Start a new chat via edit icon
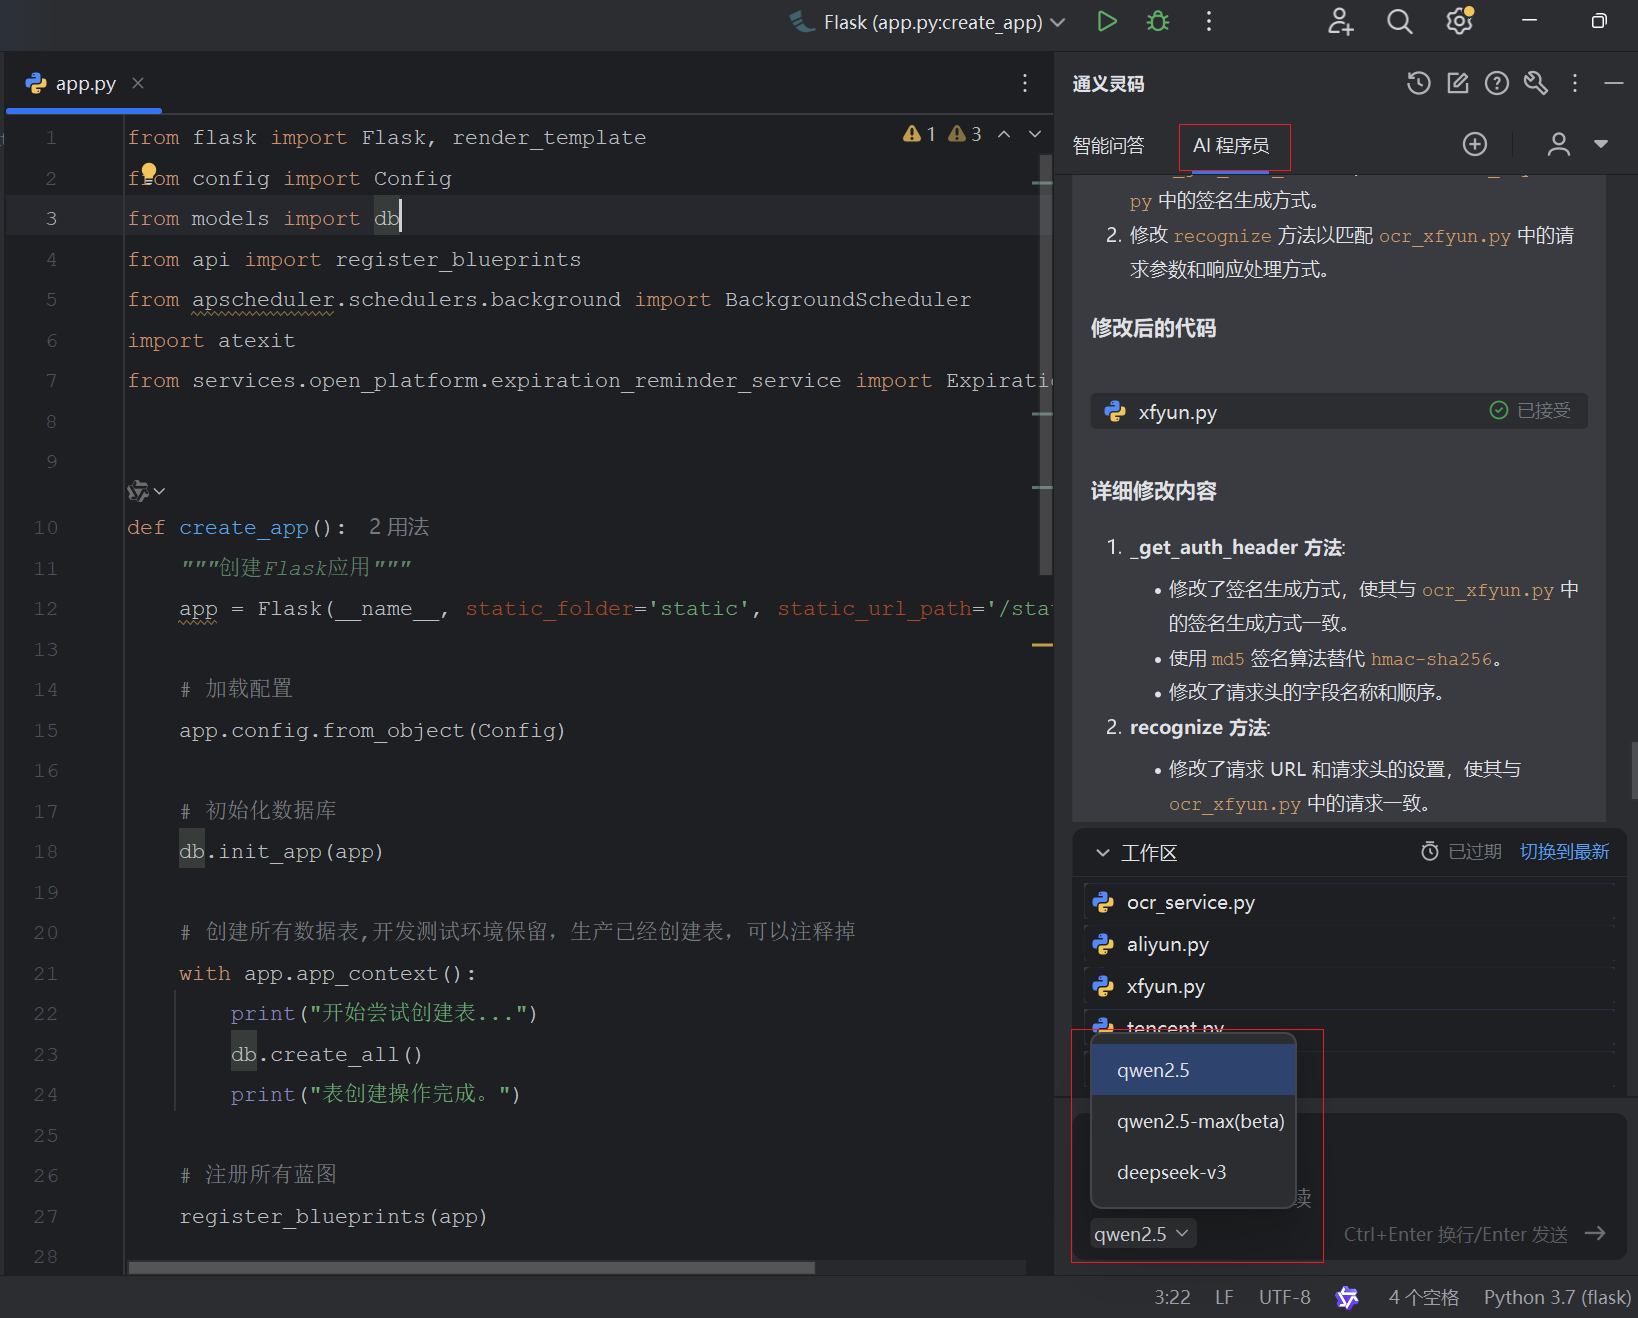Viewport: 1638px width, 1318px height. [x=1457, y=84]
